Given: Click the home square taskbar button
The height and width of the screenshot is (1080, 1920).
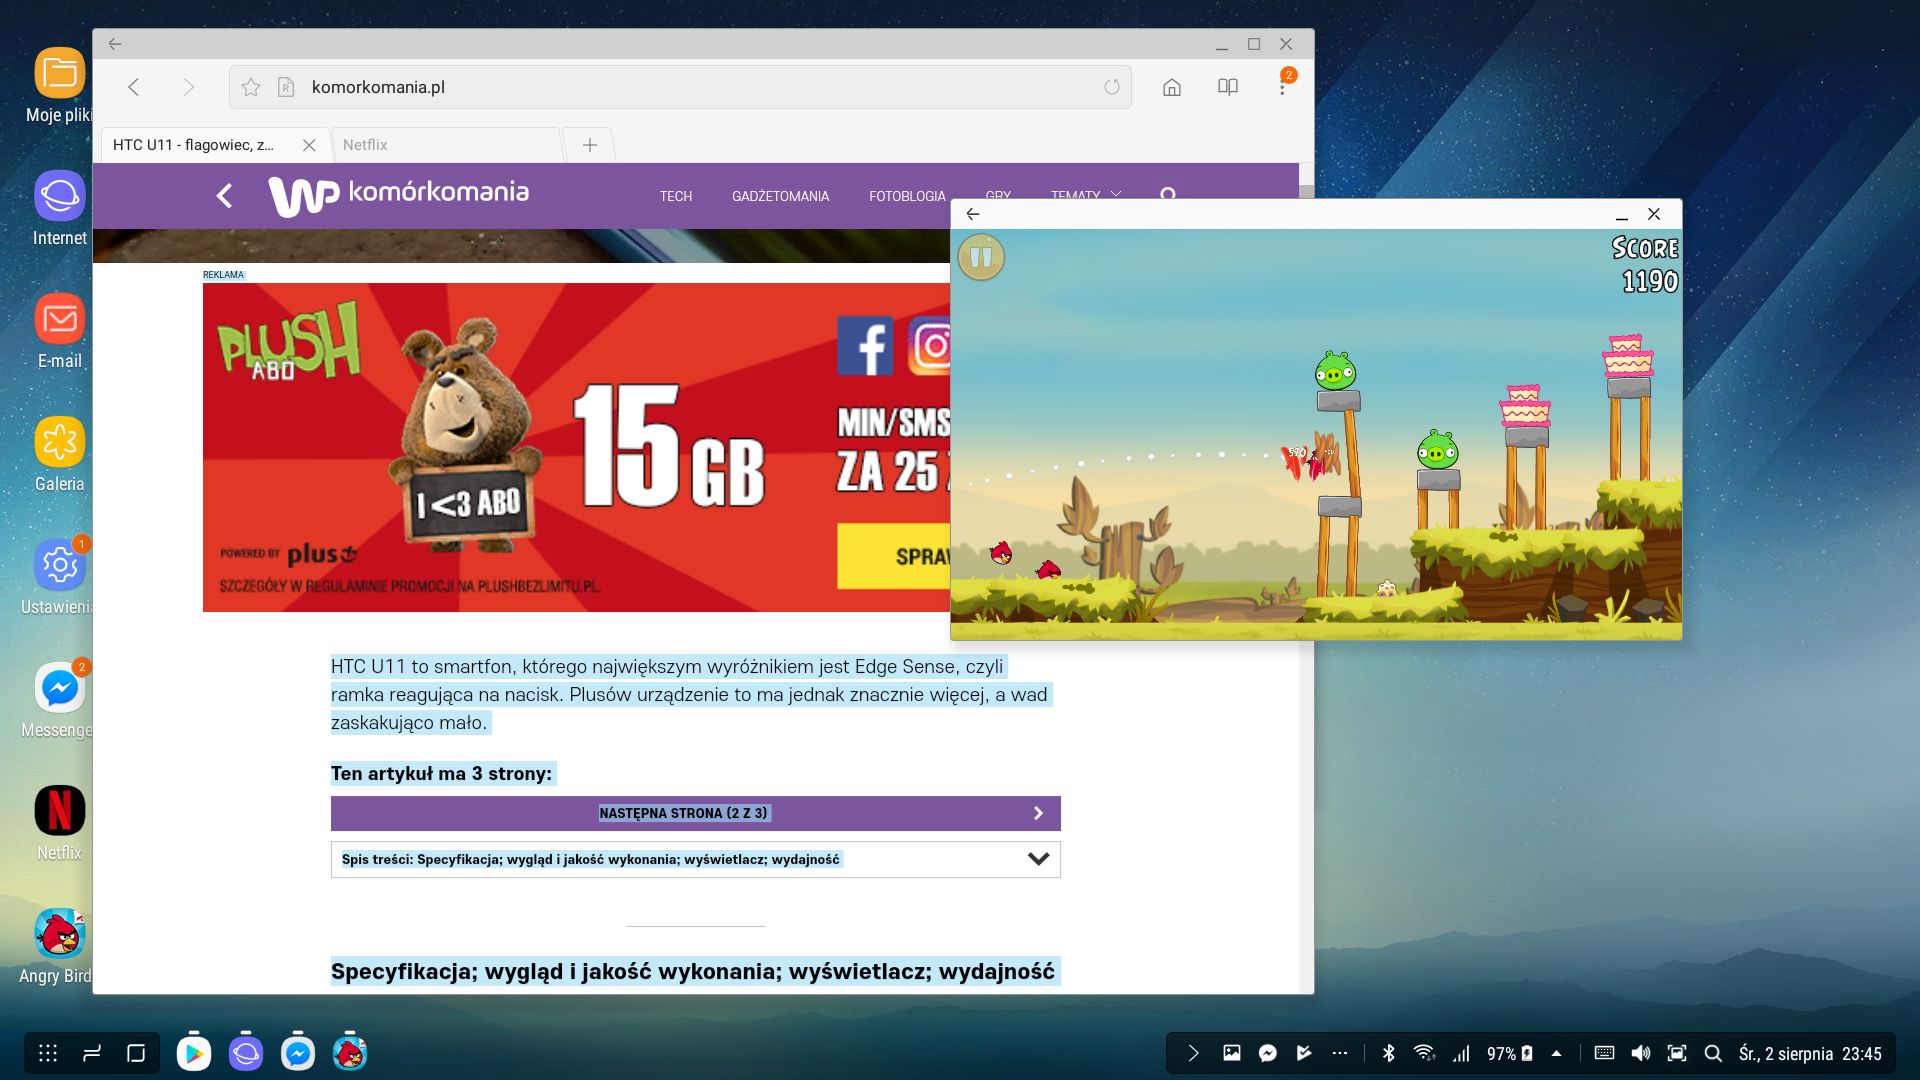Looking at the screenshot, I should (x=136, y=1053).
